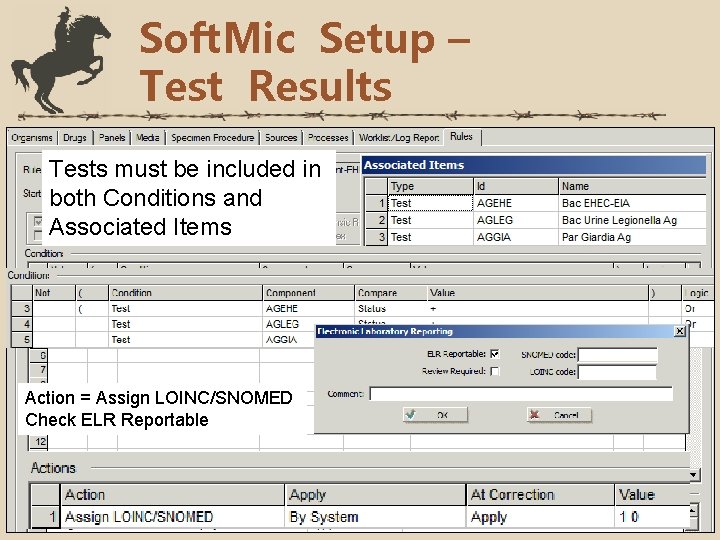The image size is (720, 540).
Task: Click 'Bac EHEC-EIA' name cell
Action: point(632,203)
